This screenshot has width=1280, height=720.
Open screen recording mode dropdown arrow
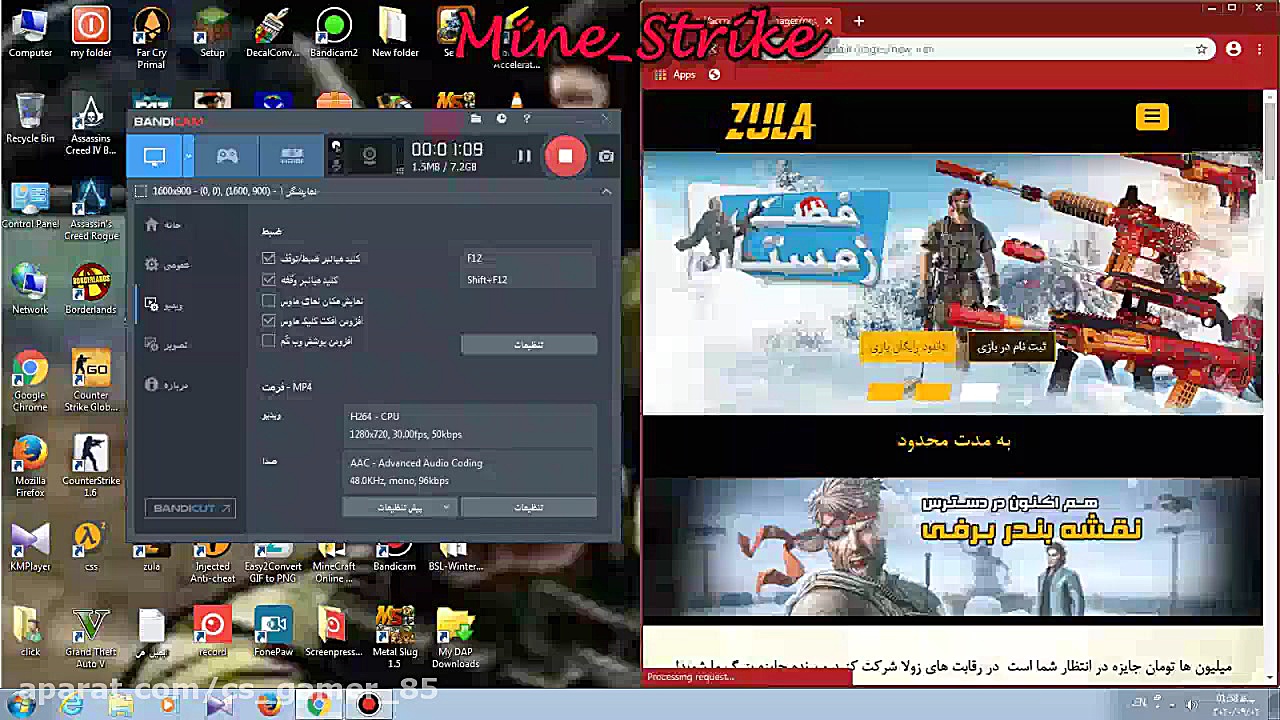(187, 156)
